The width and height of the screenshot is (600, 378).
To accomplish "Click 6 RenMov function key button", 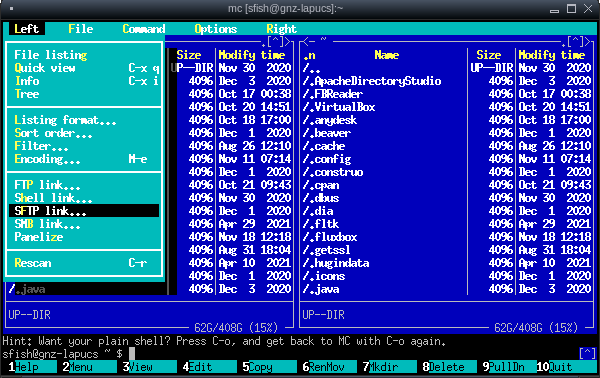I will 329,367.
